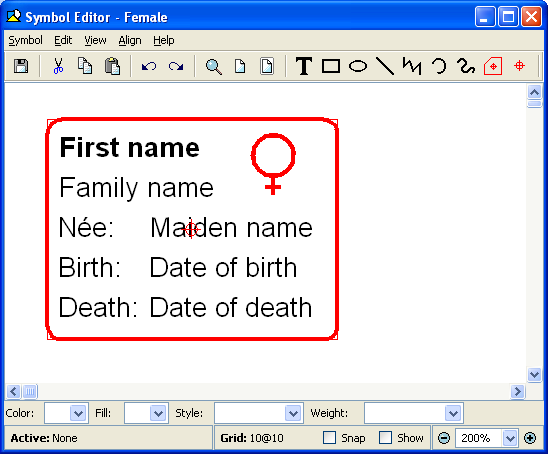Click the Redo arrow icon
548x454 pixels.
coord(176,66)
